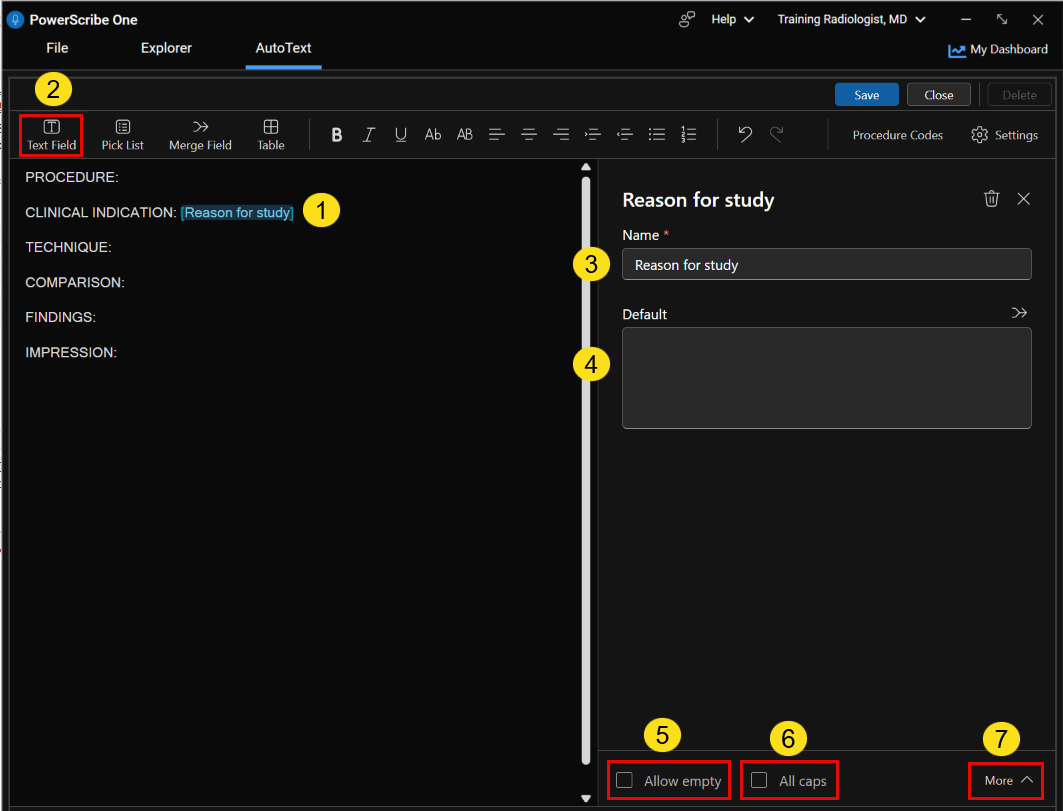Align text left
The image size is (1063, 811).
496,135
